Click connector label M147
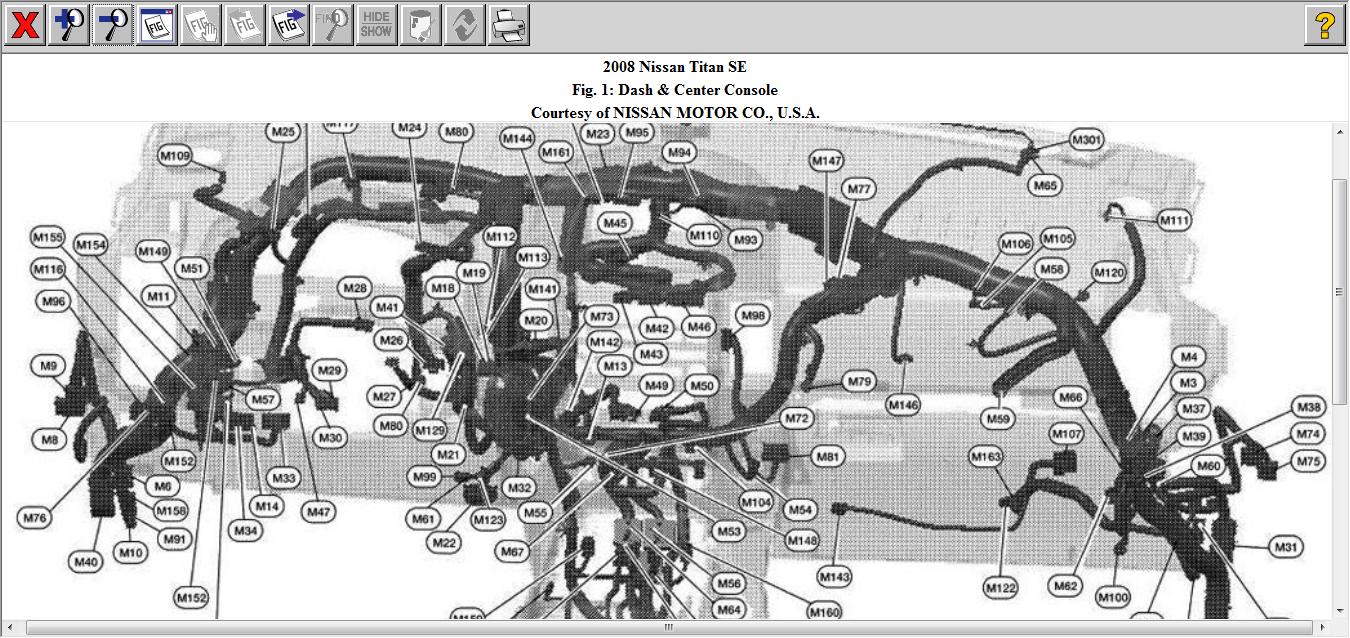Viewport: 1350px width, 638px height. [827, 160]
